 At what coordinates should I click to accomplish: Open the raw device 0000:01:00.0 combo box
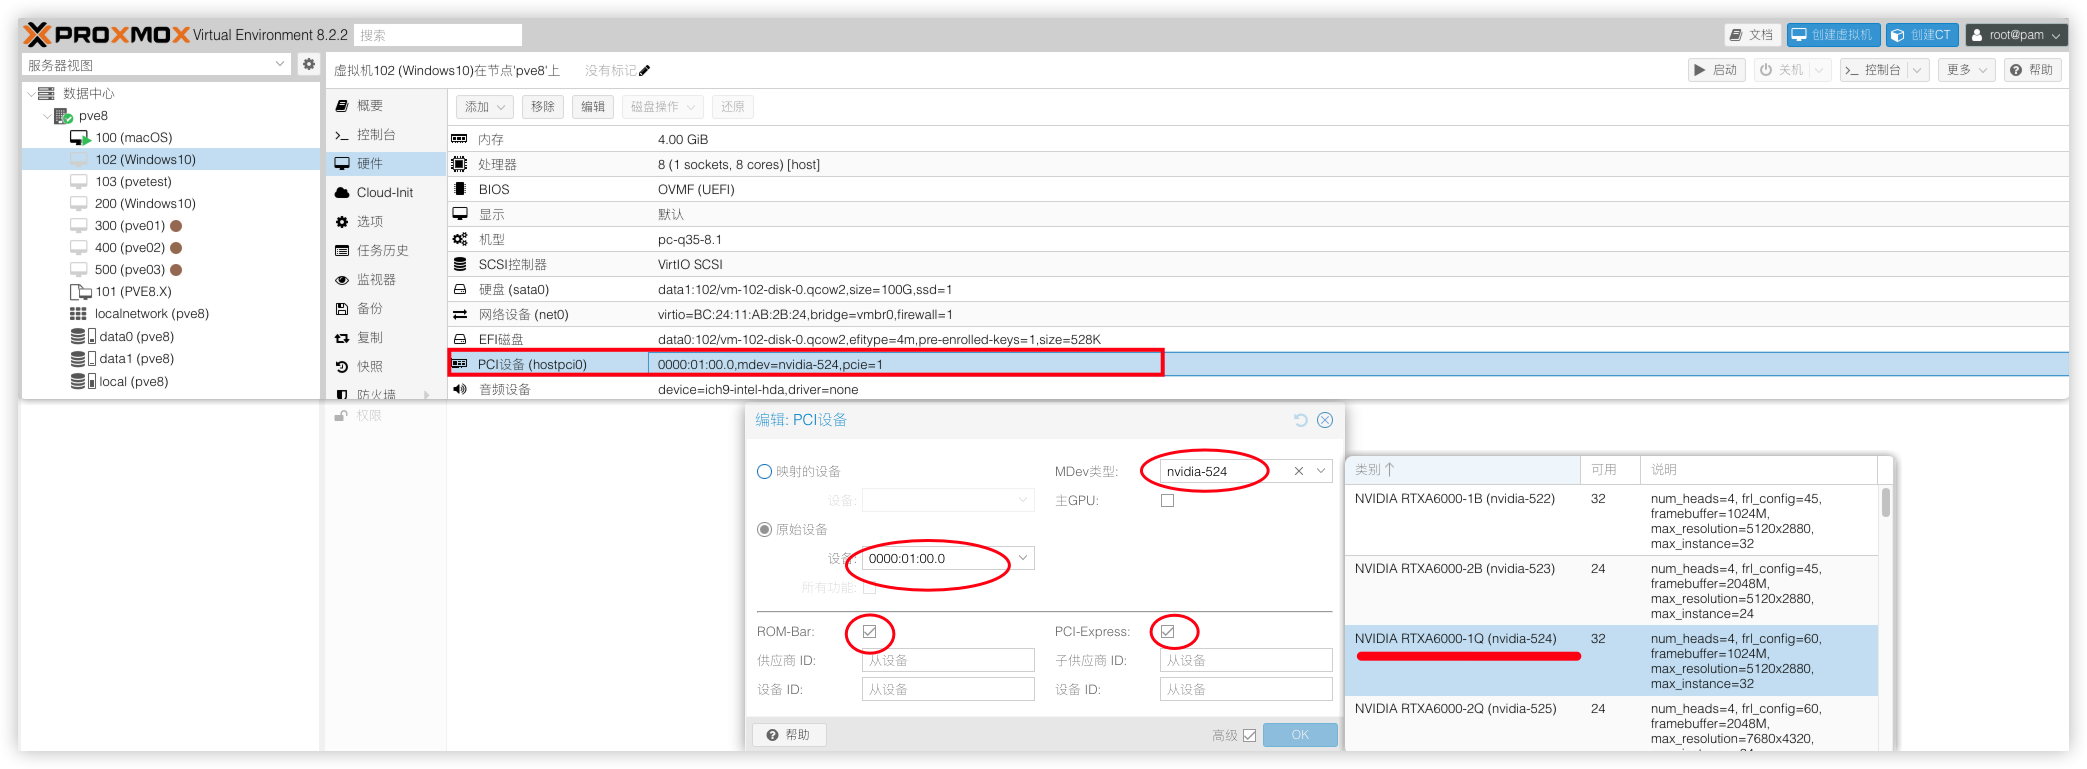[947, 558]
